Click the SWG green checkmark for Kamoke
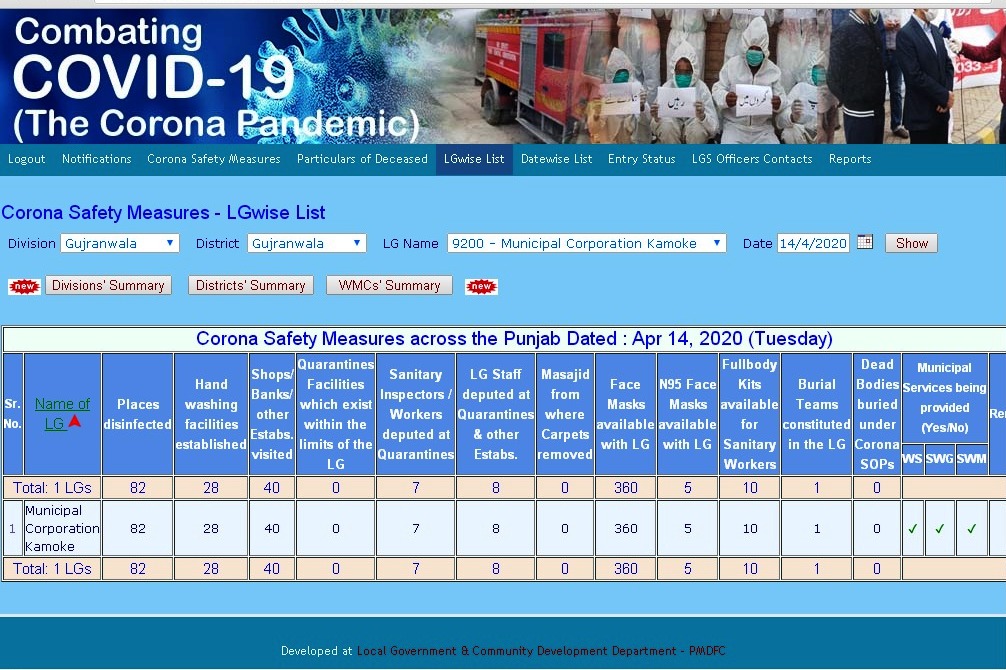The width and height of the screenshot is (1006, 670). pos(940,529)
